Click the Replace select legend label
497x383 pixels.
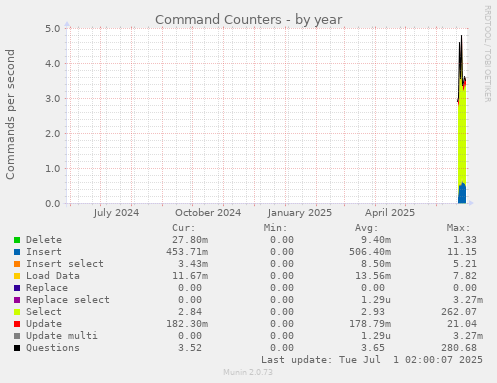68,300
